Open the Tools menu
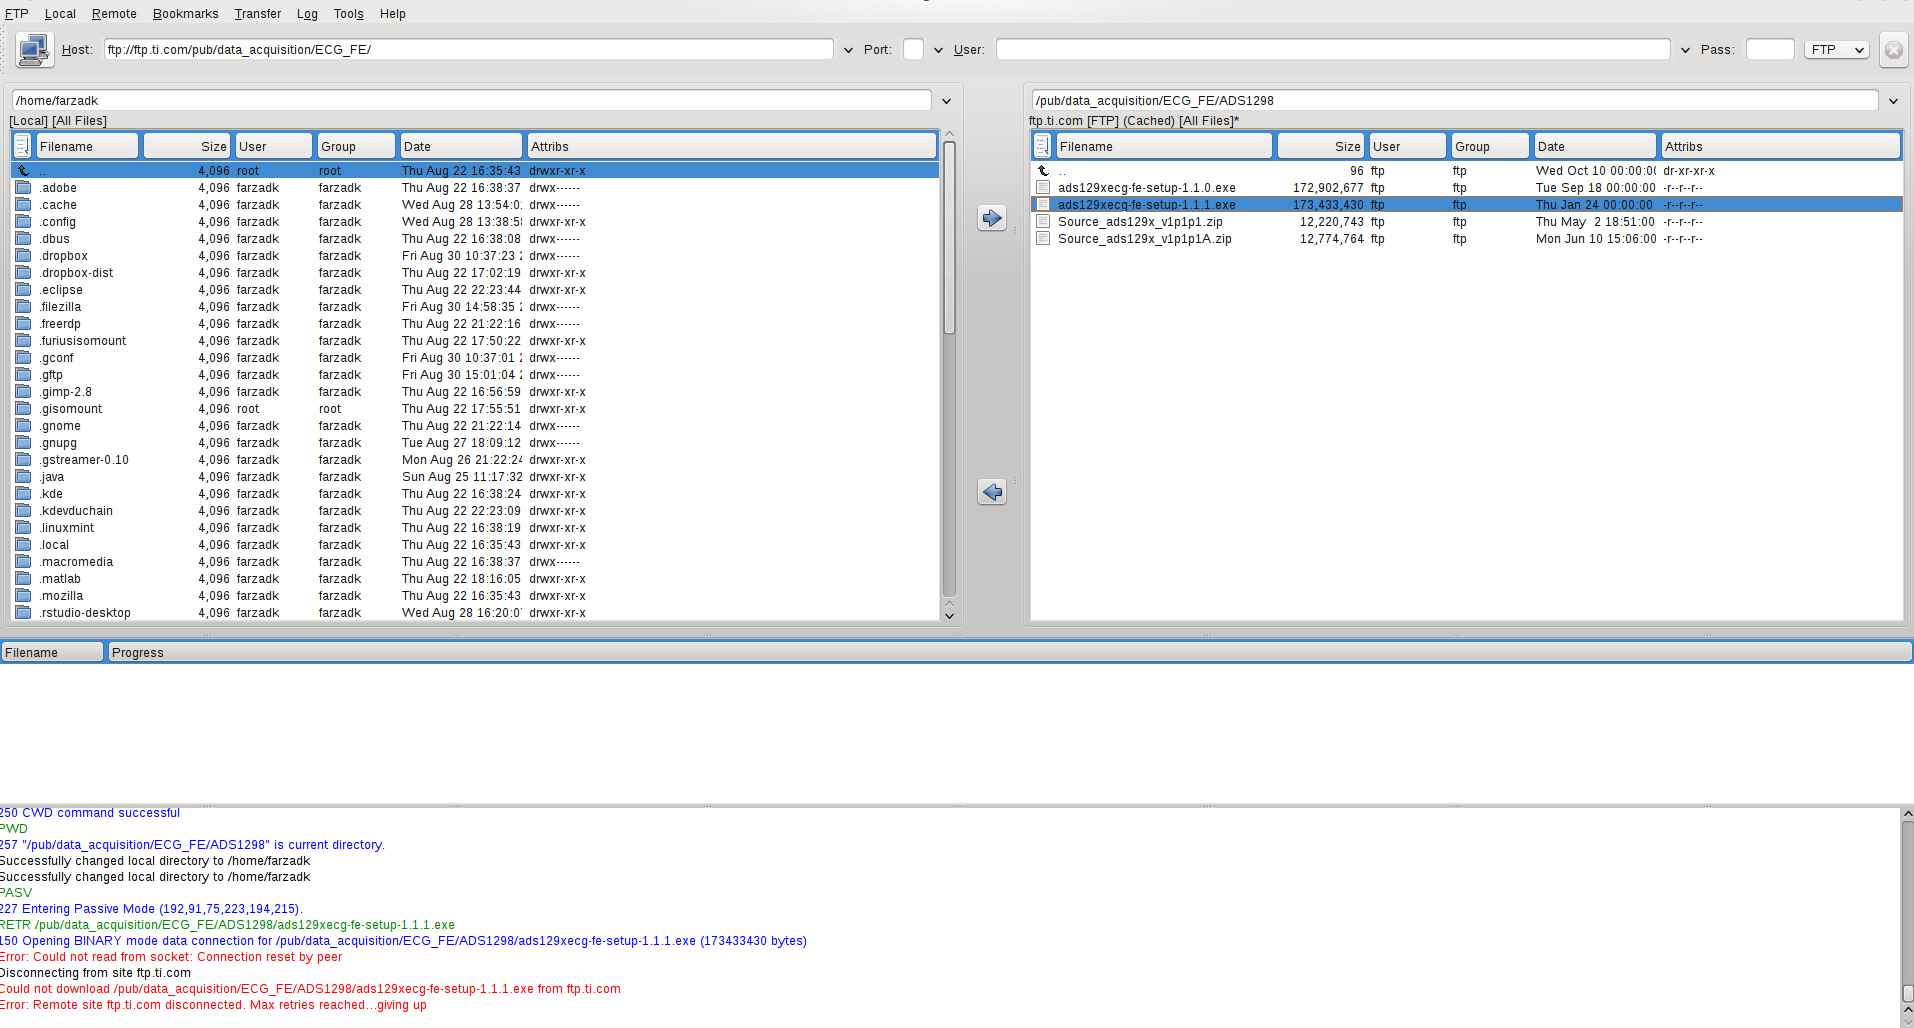Image resolution: width=1914 pixels, height=1028 pixels. click(348, 14)
